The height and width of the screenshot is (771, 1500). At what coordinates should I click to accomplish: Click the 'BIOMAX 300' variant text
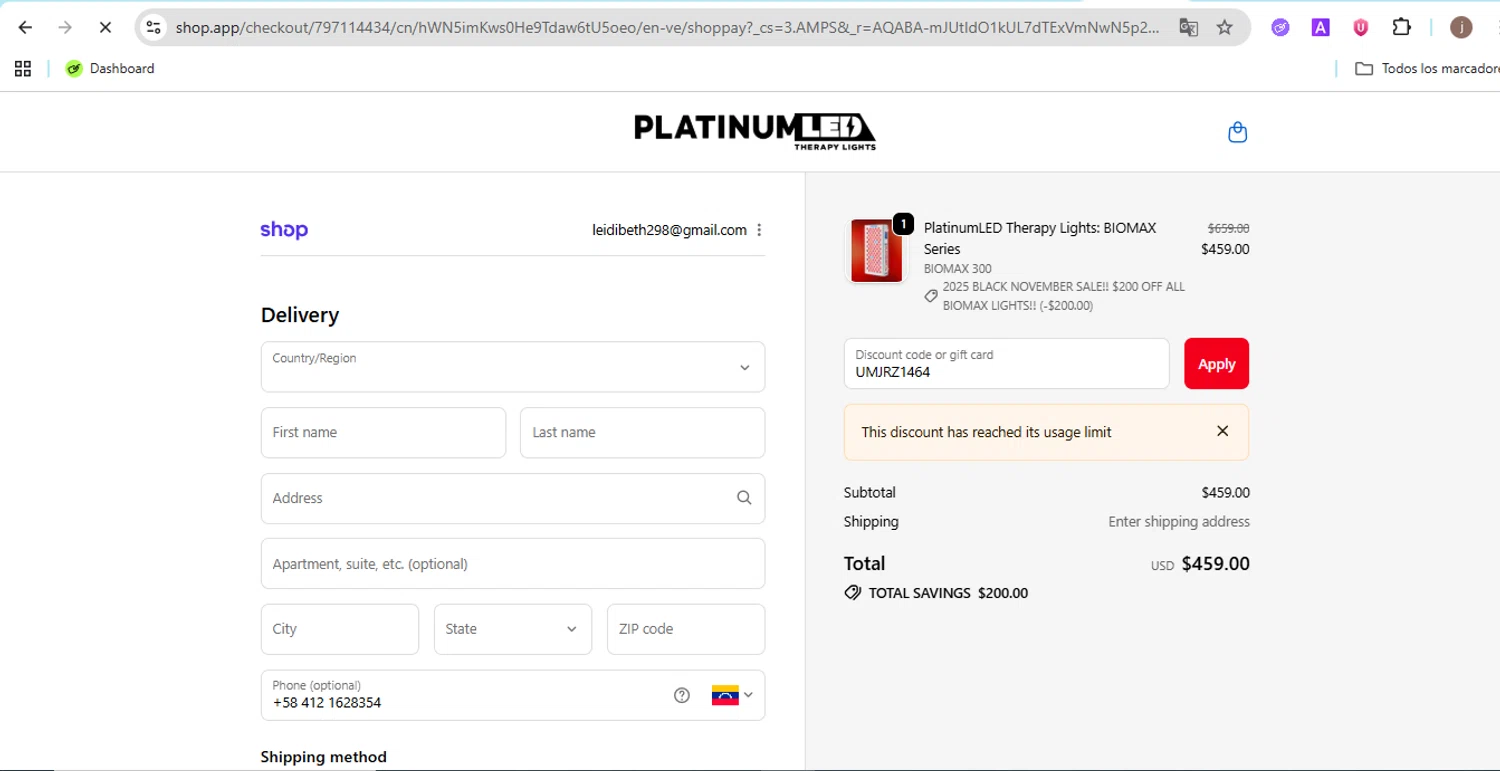pos(958,269)
